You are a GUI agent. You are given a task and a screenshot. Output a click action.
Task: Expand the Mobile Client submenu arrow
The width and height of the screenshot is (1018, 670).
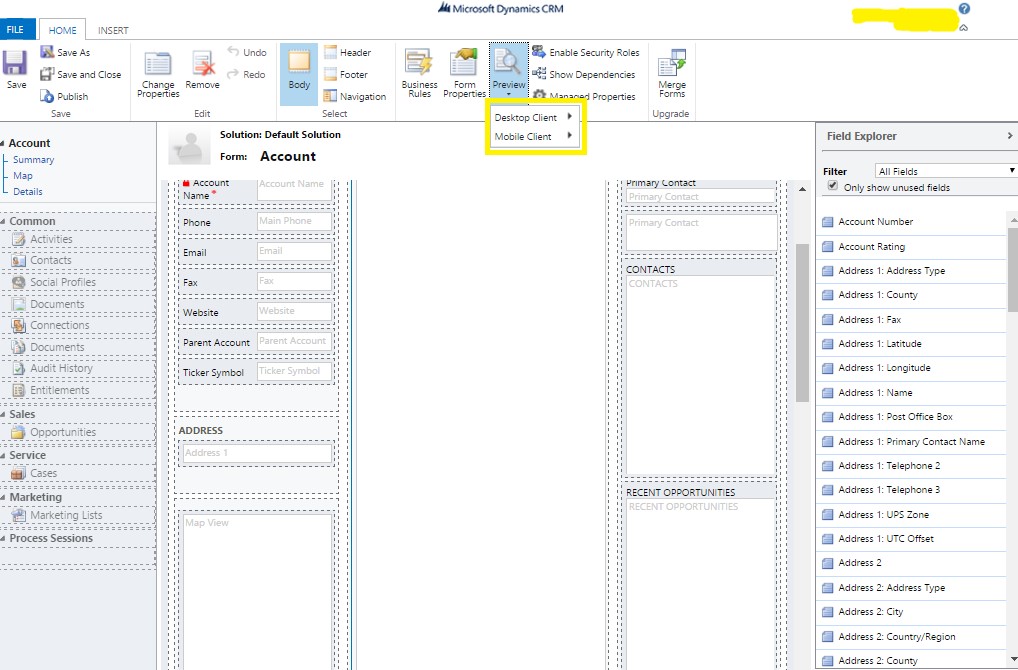(x=570, y=135)
